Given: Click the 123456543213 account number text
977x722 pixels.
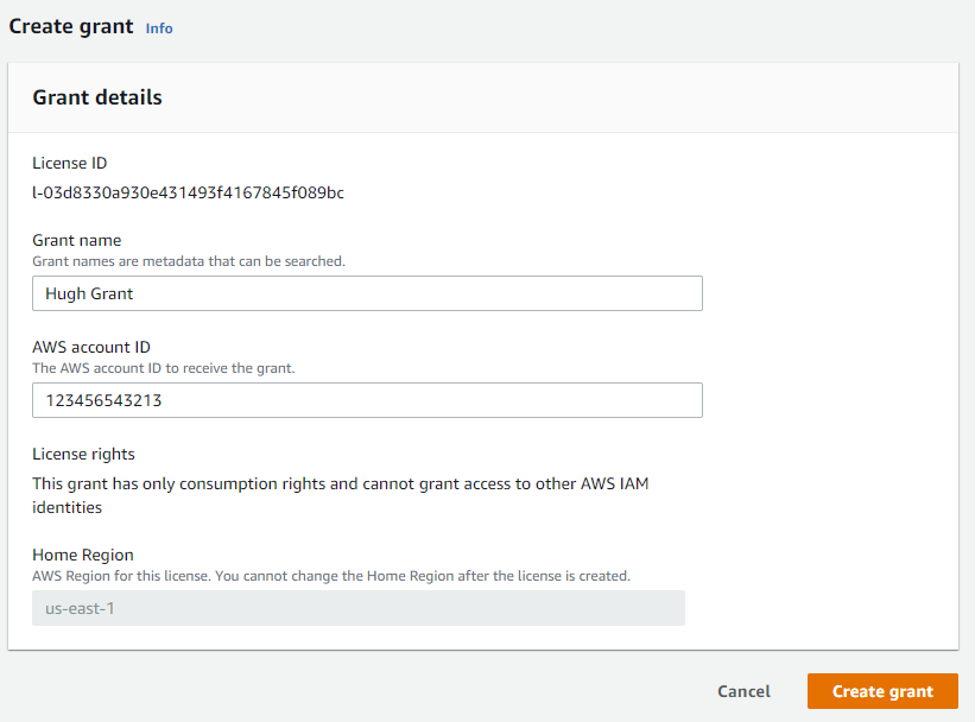Looking at the screenshot, I should point(103,401).
